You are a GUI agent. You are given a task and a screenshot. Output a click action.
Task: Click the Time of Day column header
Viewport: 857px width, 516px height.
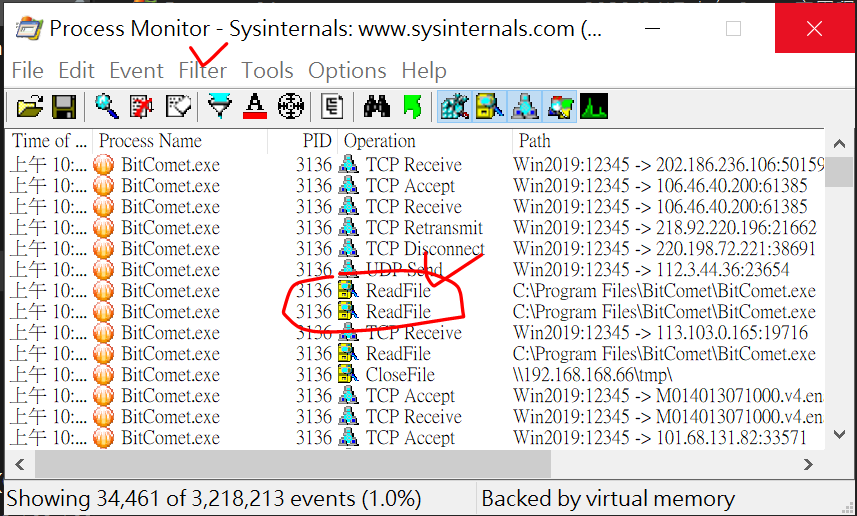point(49,141)
